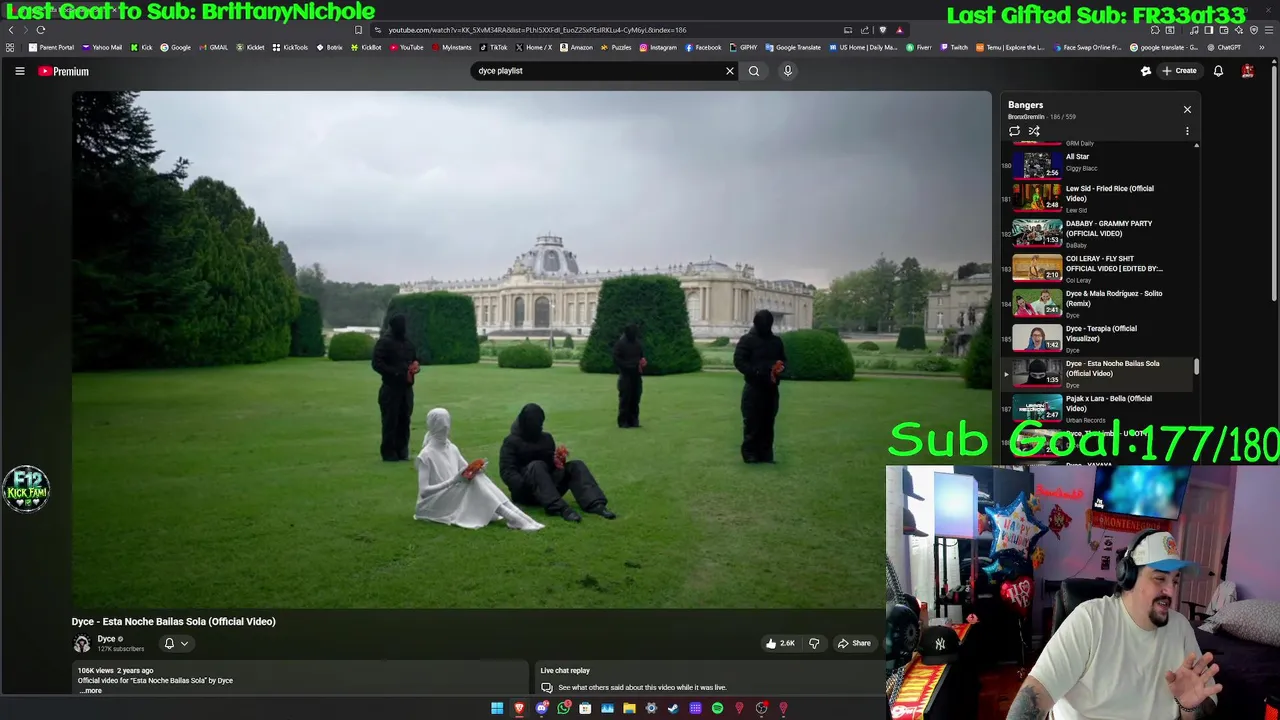Go to YouTube Premium home logo
1280x720 pixels.
point(64,71)
